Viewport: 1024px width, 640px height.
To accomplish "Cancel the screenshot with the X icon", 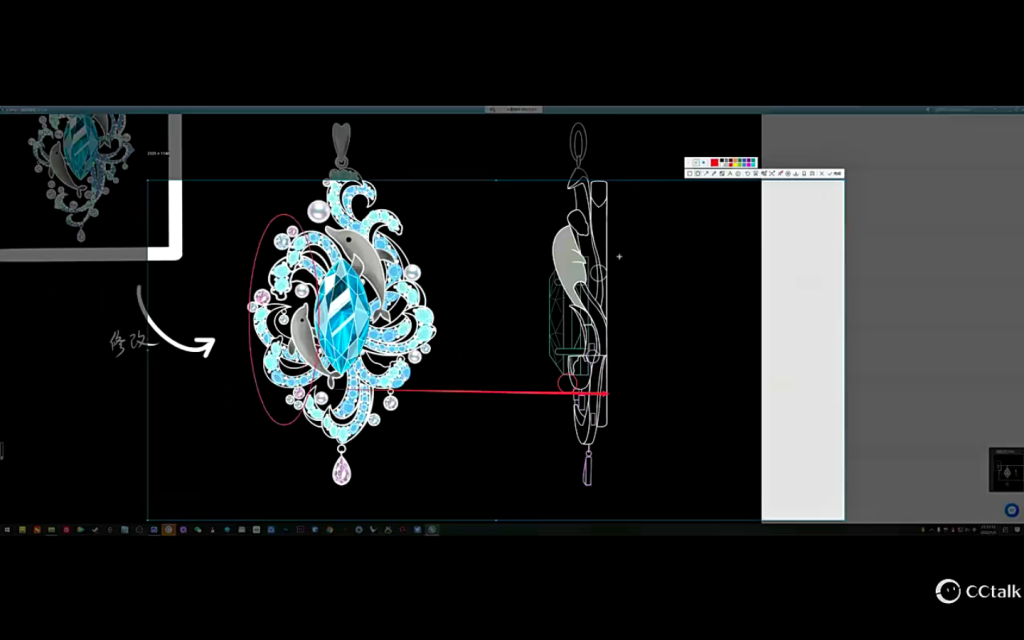I will pos(821,174).
